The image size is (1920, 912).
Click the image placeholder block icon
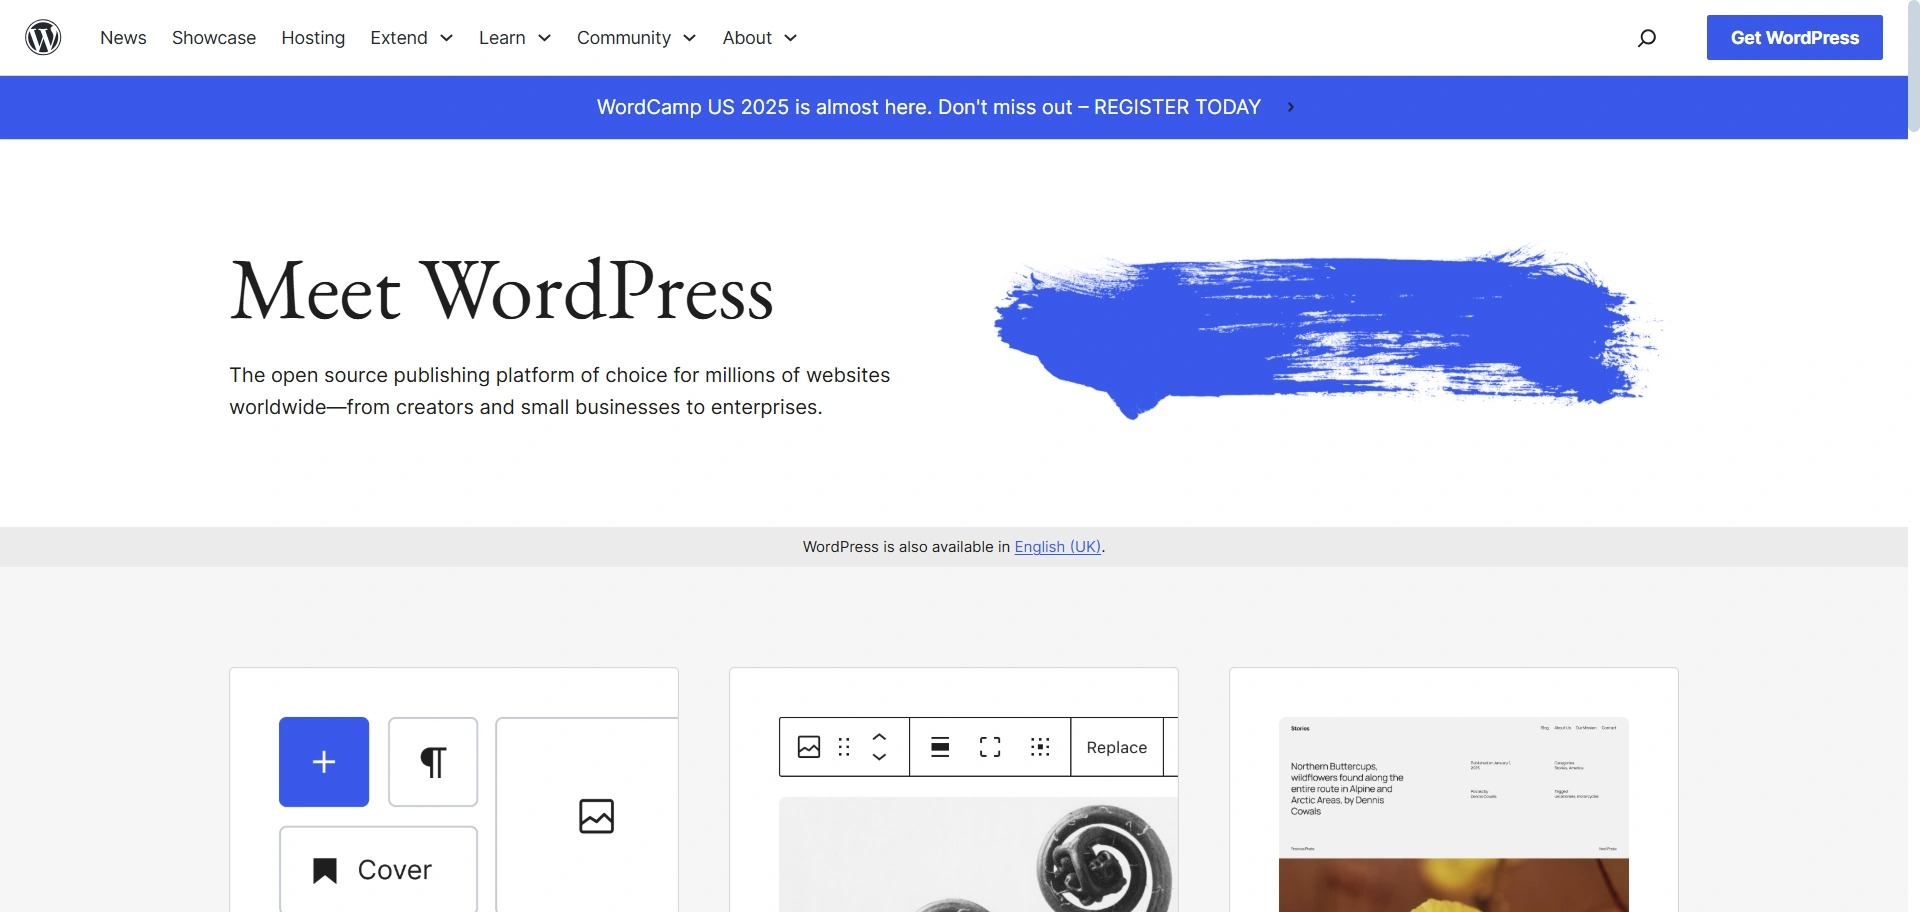tap(596, 816)
